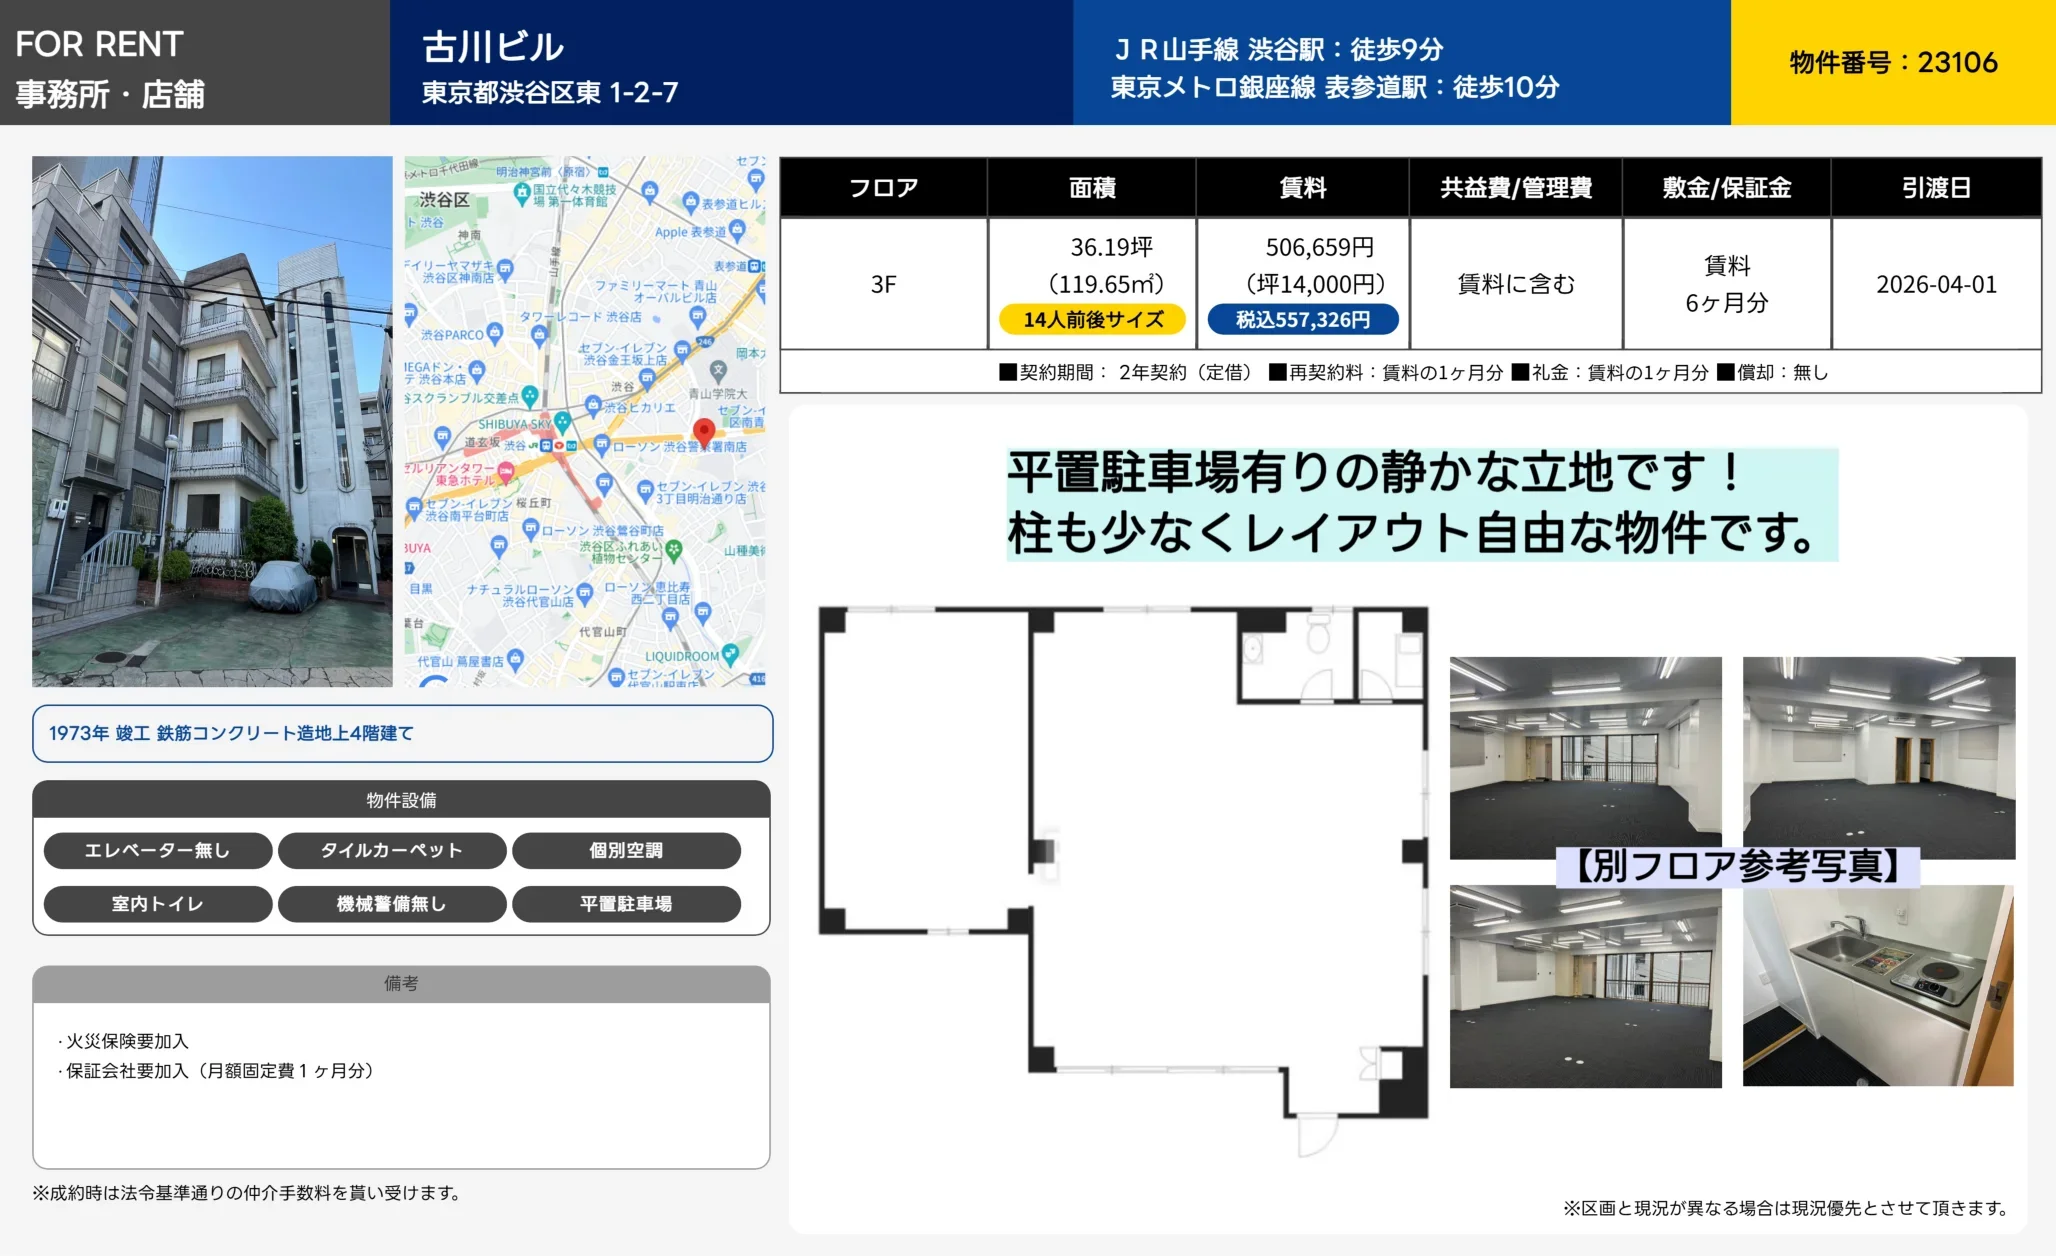Click the SHIBUYA SKY map marker
Screen dimensions: 2056x1256
coord(563,422)
